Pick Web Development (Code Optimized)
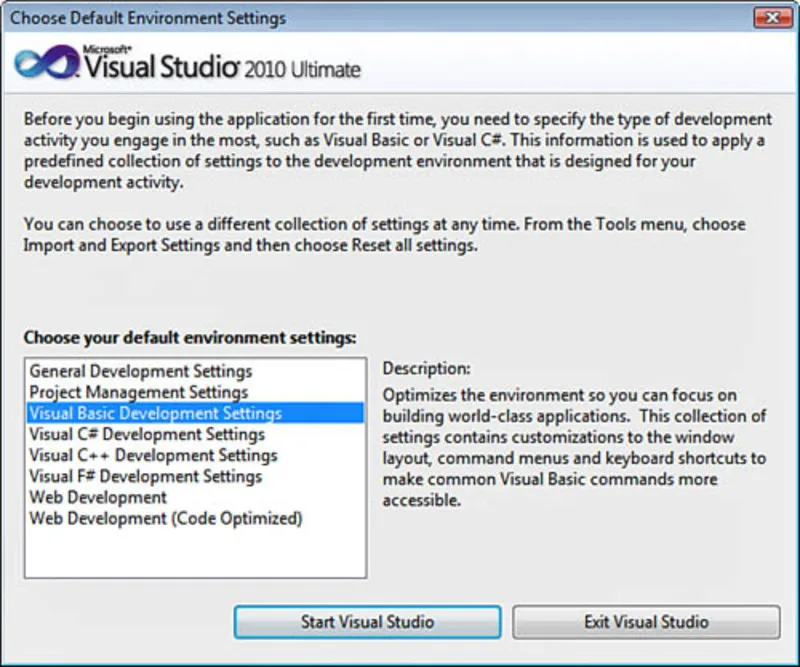This screenshot has width=800, height=667. 195,518
